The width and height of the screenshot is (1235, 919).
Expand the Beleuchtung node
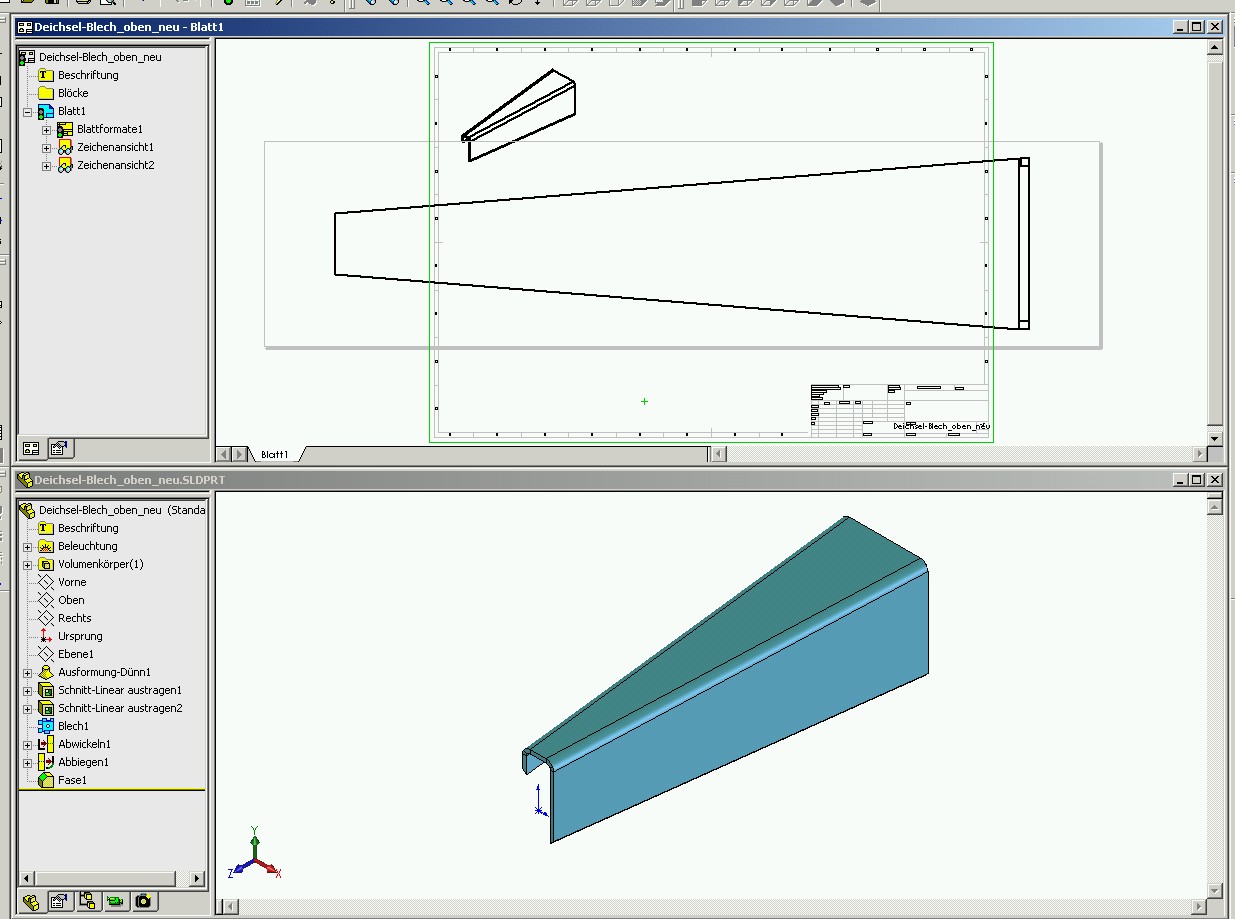point(27,546)
